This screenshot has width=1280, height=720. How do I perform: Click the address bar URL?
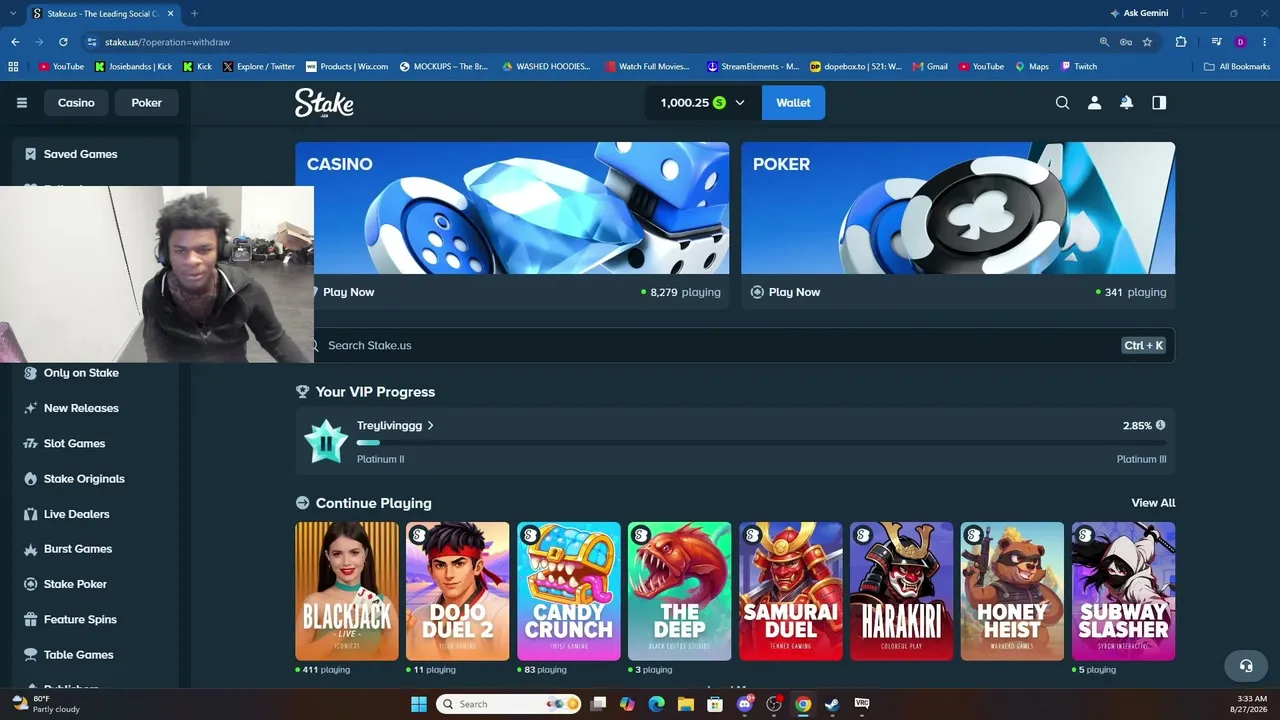click(x=168, y=42)
